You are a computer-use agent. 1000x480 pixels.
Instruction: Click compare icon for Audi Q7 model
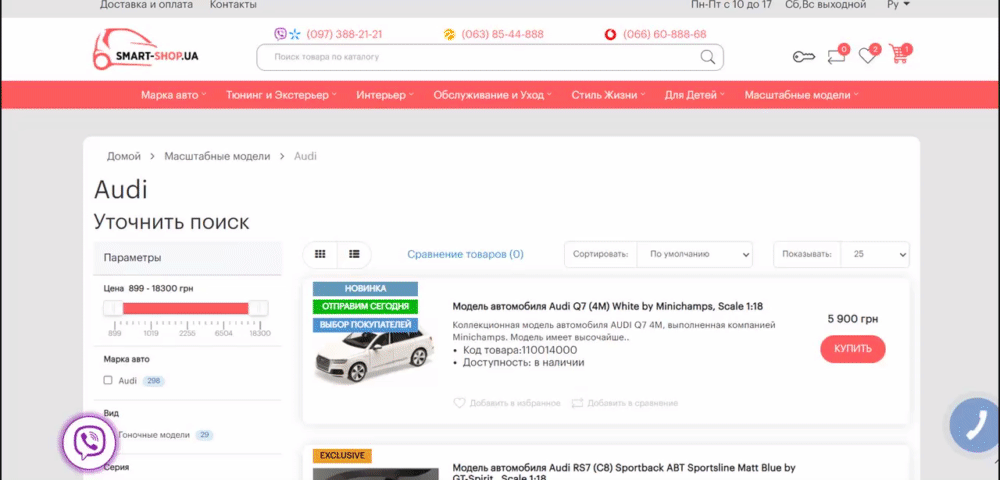(578, 403)
